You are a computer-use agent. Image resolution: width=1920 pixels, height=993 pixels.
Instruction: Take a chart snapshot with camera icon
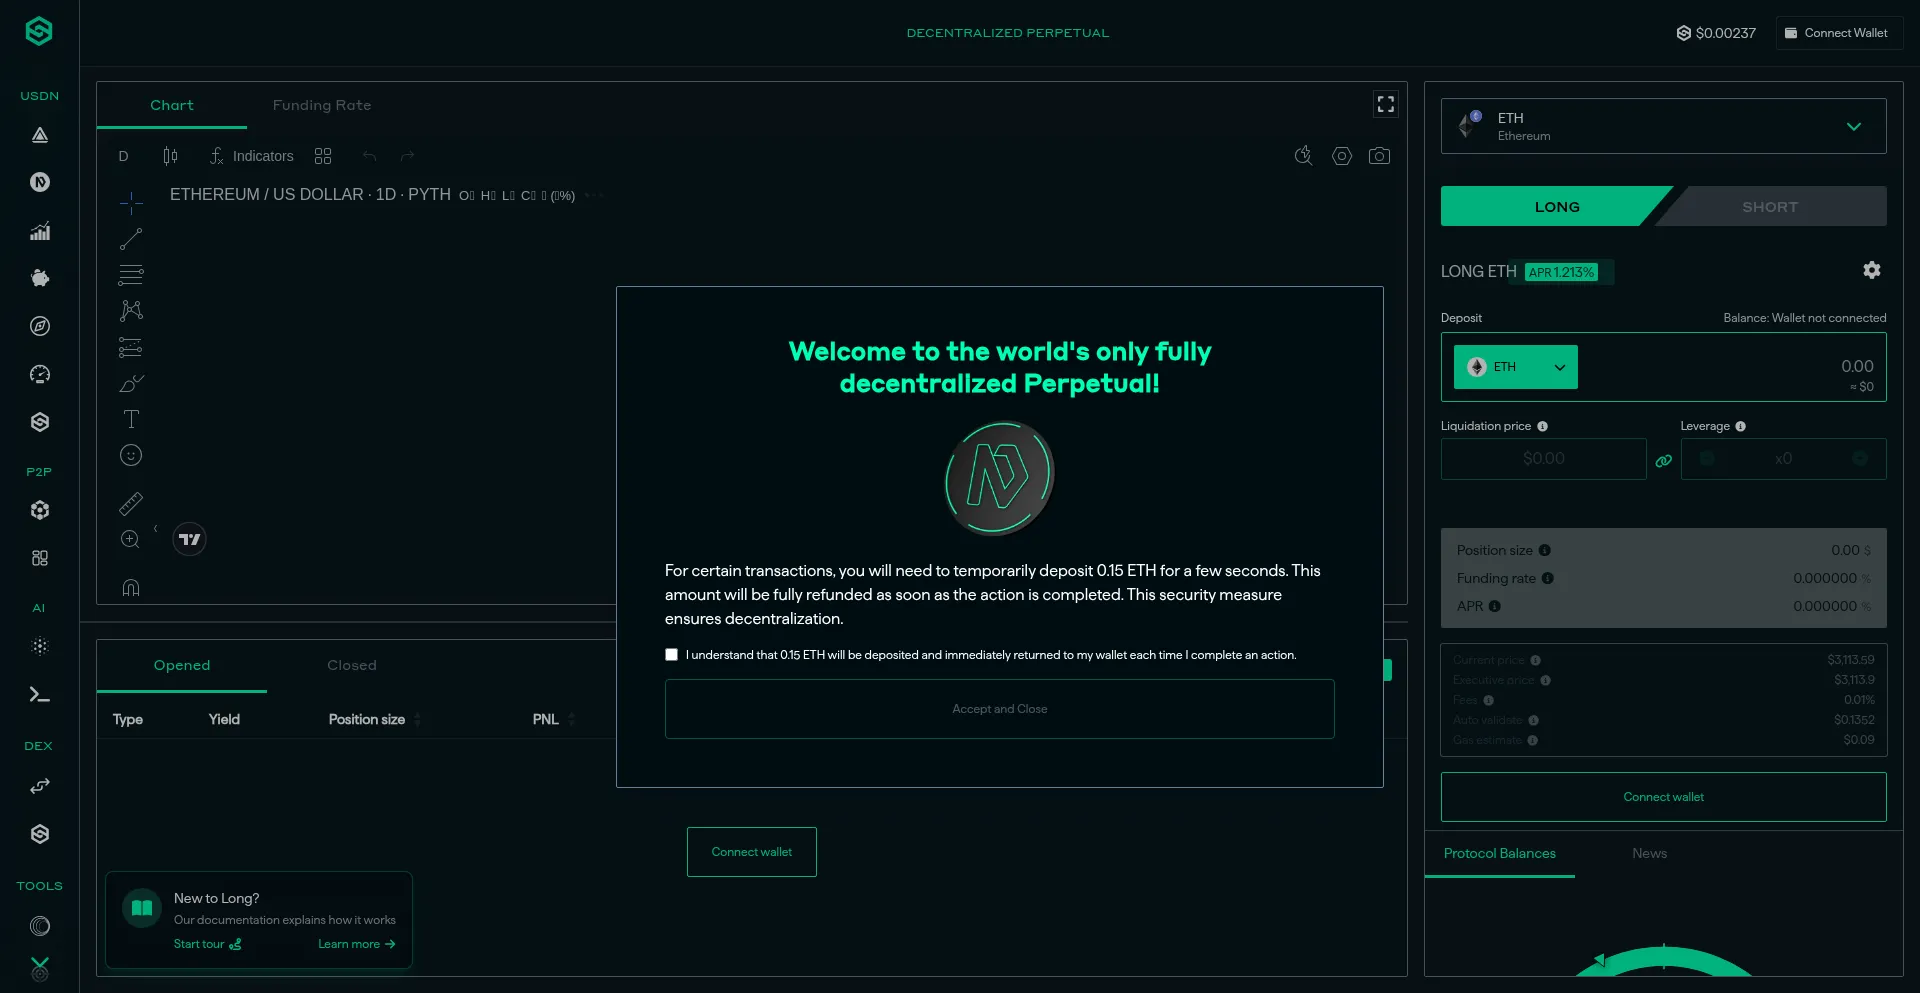1379,156
